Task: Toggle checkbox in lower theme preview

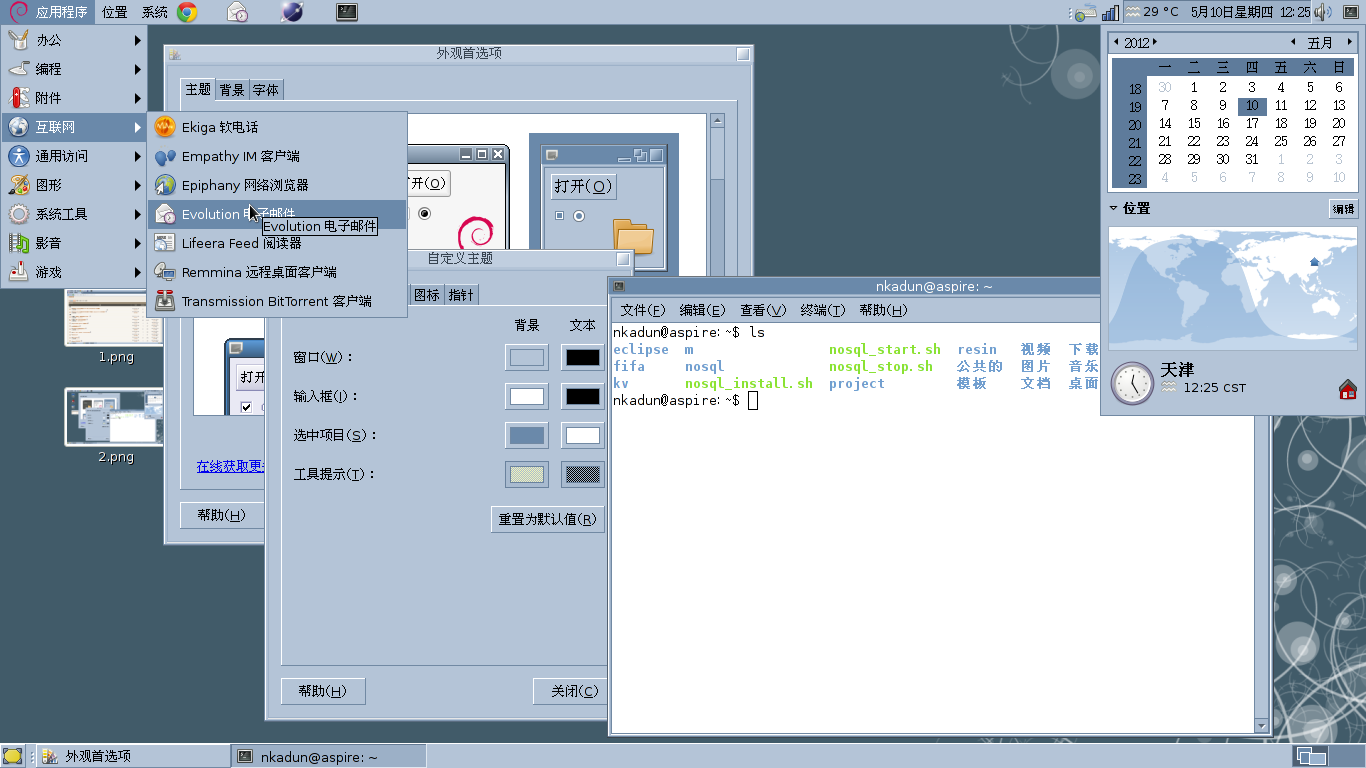Action: pyautogui.click(x=246, y=407)
